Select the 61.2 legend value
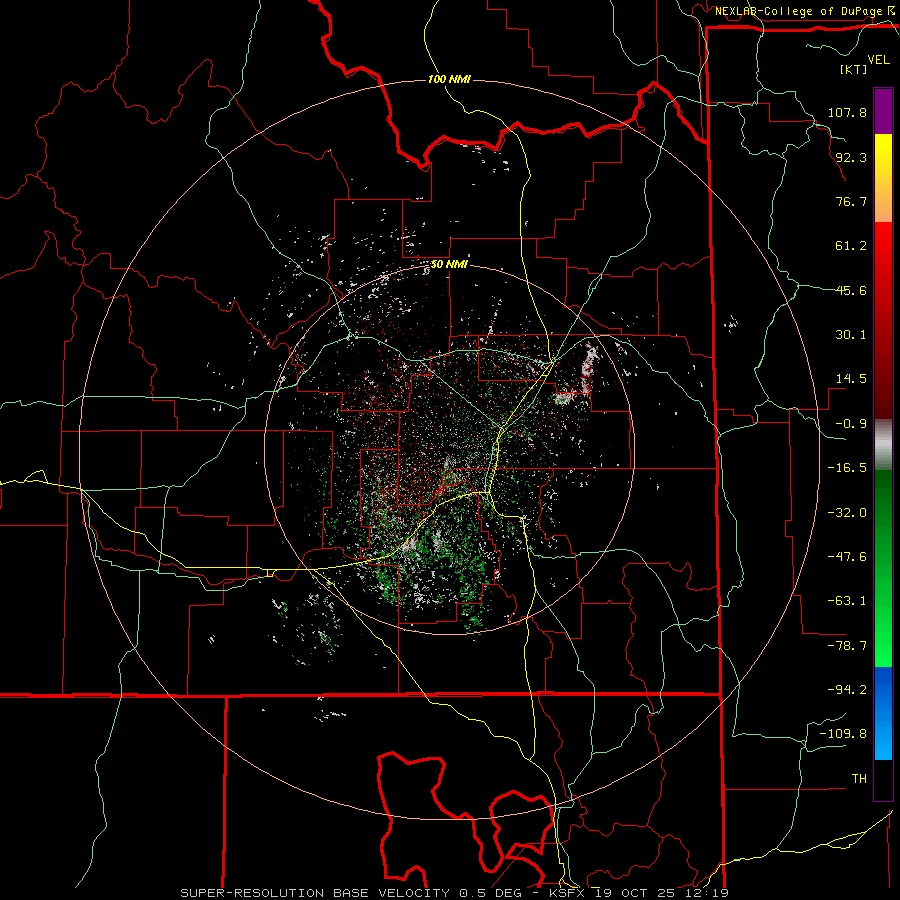The image size is (900, 900). (x=851, y=246)
